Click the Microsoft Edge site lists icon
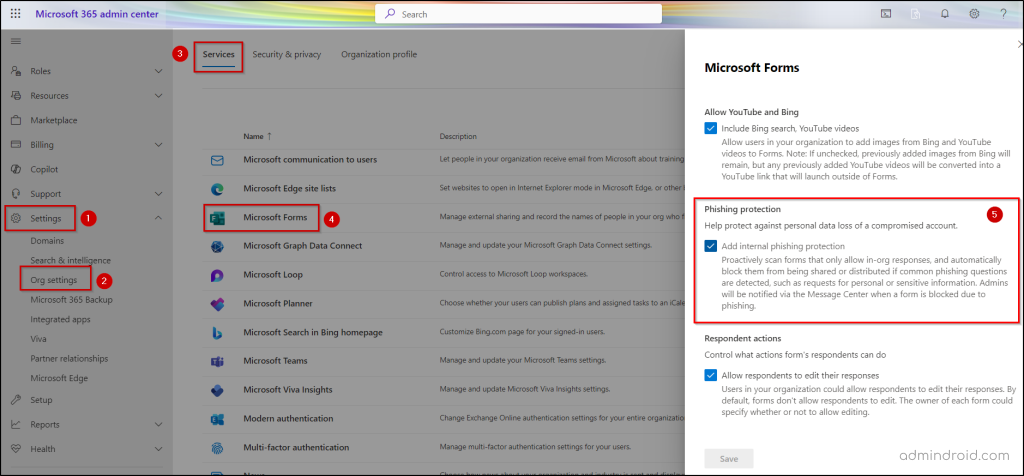 (x=217, y=188)
